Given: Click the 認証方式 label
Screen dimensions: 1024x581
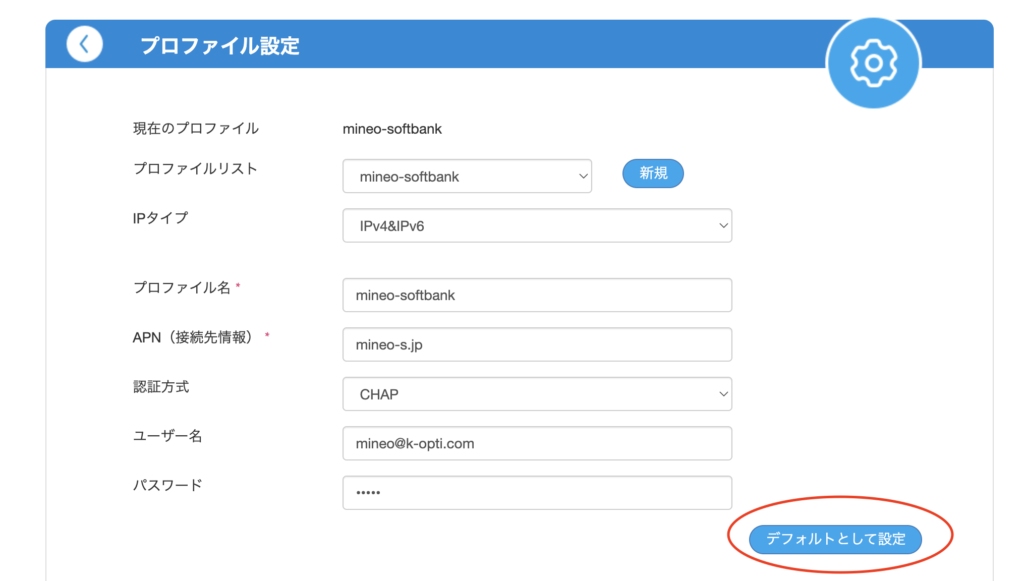Looking at the screenshot, I should pyautogui.click(x=161, y=387).
